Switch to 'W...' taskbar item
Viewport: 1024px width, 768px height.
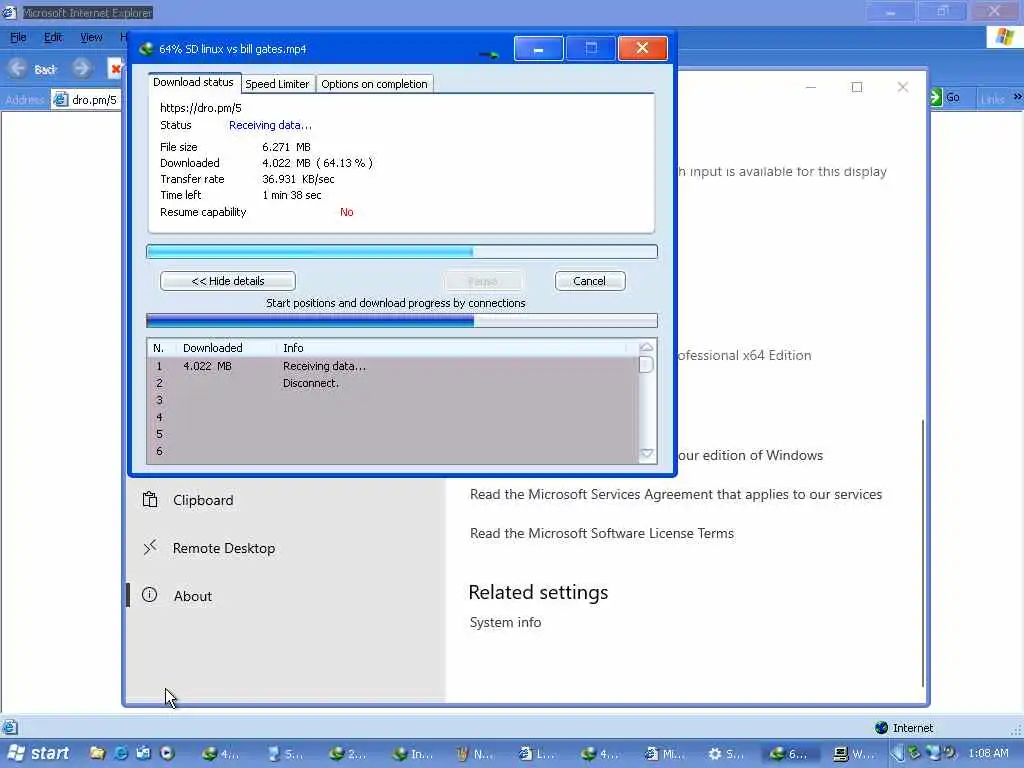coord(855,754)
